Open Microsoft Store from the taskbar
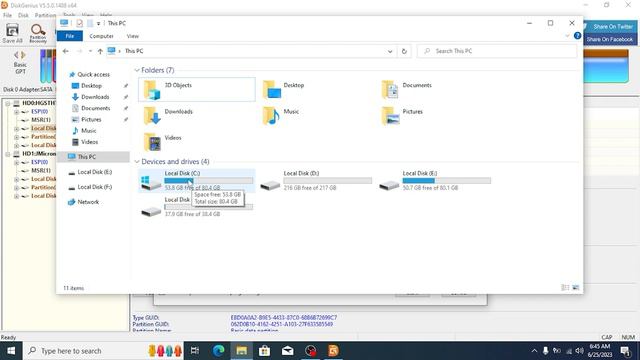Viewport: 640px width, 360px height. tap(264, 351)
